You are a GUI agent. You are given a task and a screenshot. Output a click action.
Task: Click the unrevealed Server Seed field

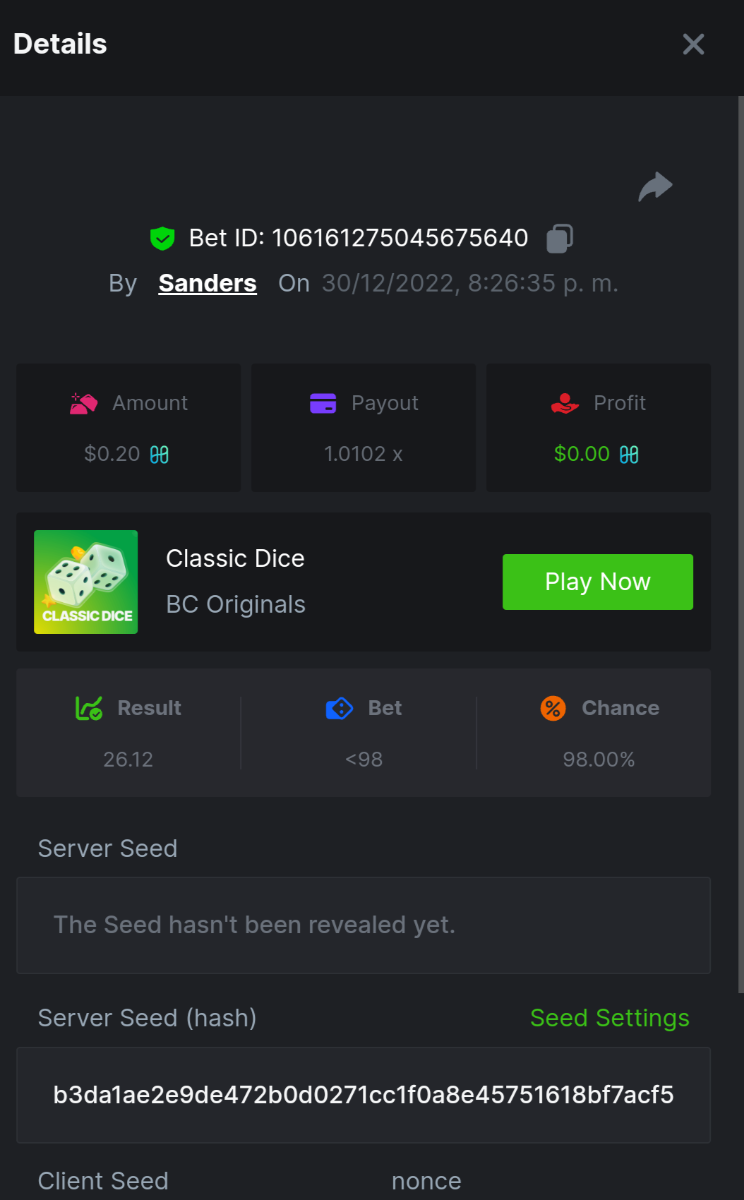click(363, 925)
